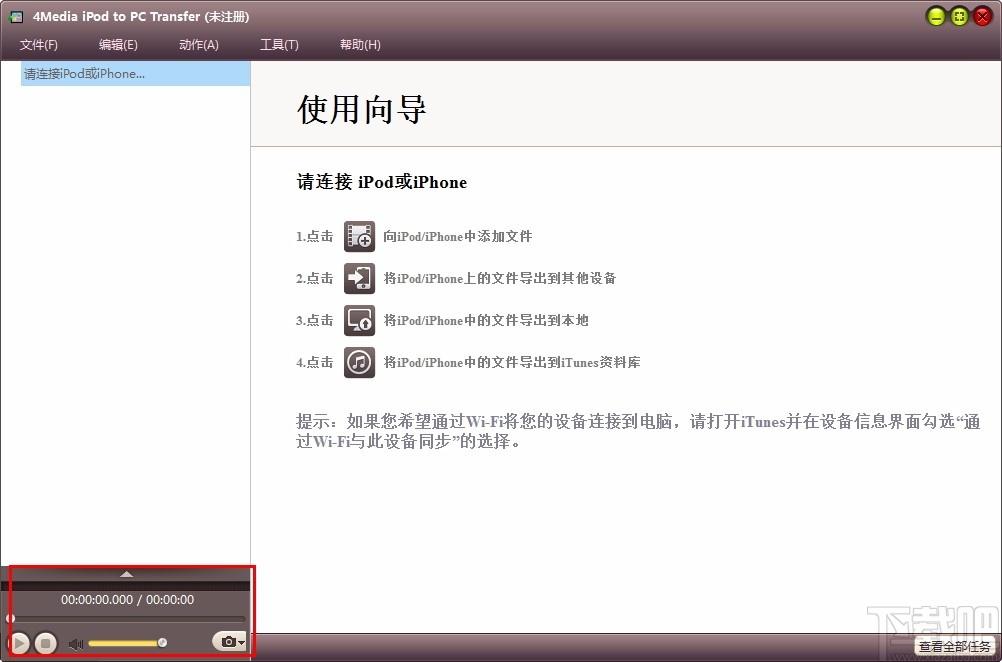Open the 动作(A) menu
Image resolution: width=1002 pixels, height=662 pixels.
point(199,45)
